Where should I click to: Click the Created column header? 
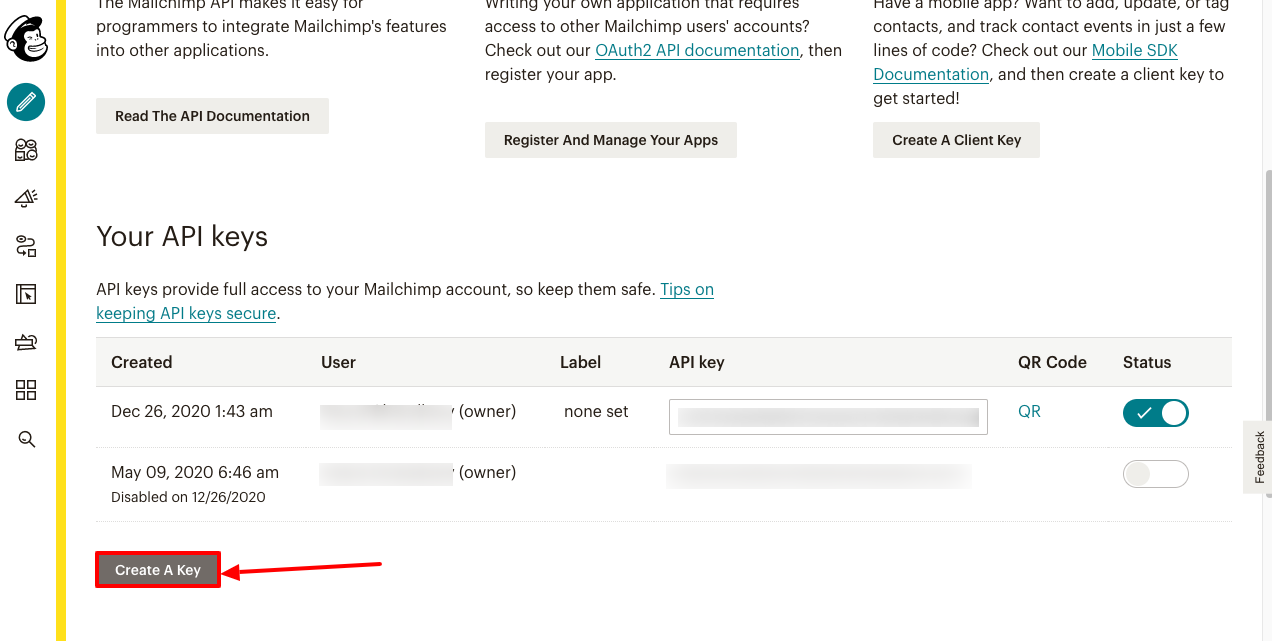tap(141, 362)
